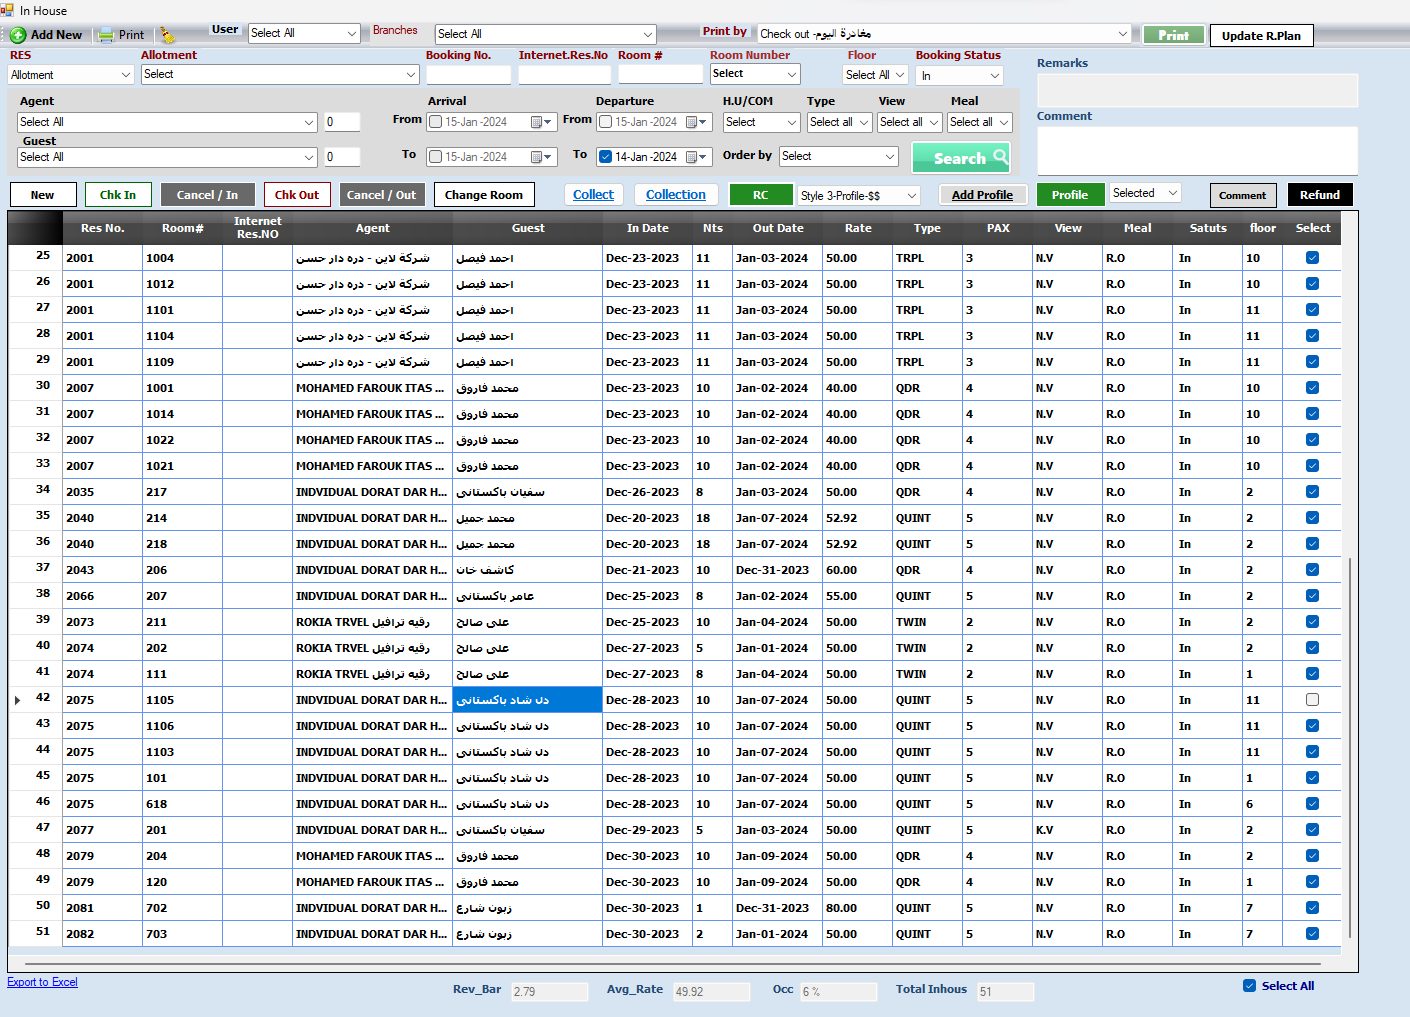This screenshot has height=1017, width=1410.
Task: Open the Collect link
Action: pyautogui.click(x=594, y=195)
